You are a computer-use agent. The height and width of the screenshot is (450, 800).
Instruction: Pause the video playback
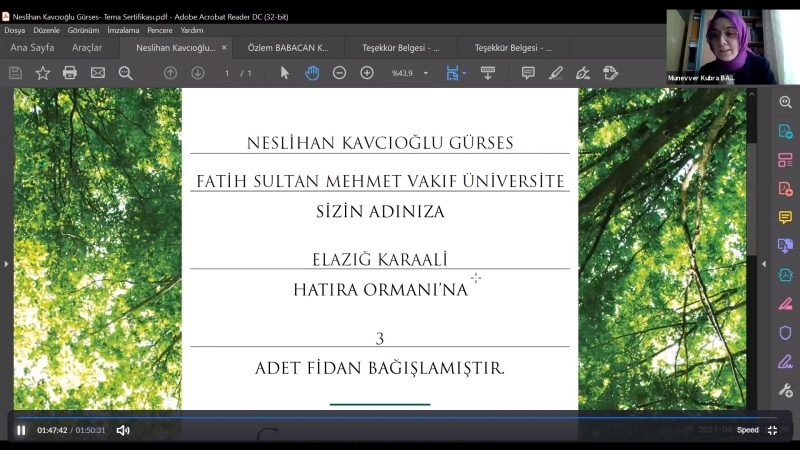coord(21,430)
